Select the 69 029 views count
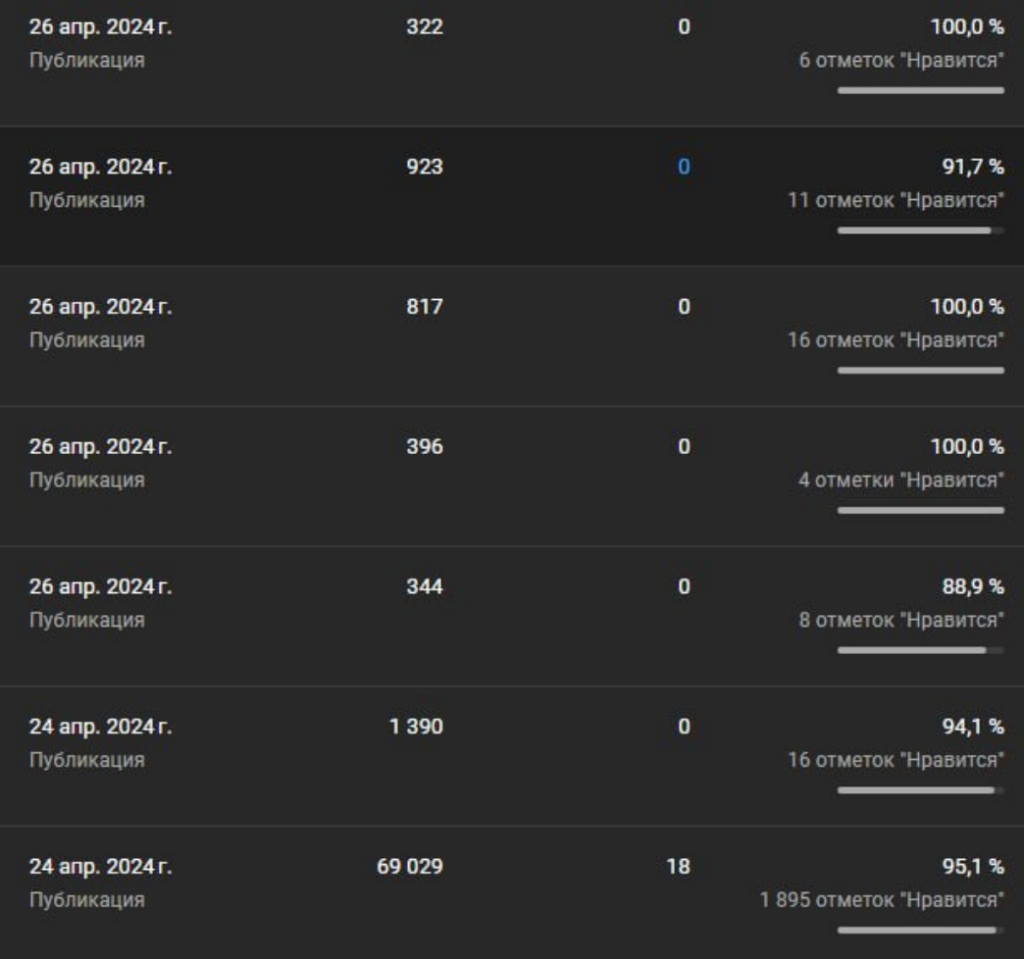 pyautogui.click(x=409, y=866)
